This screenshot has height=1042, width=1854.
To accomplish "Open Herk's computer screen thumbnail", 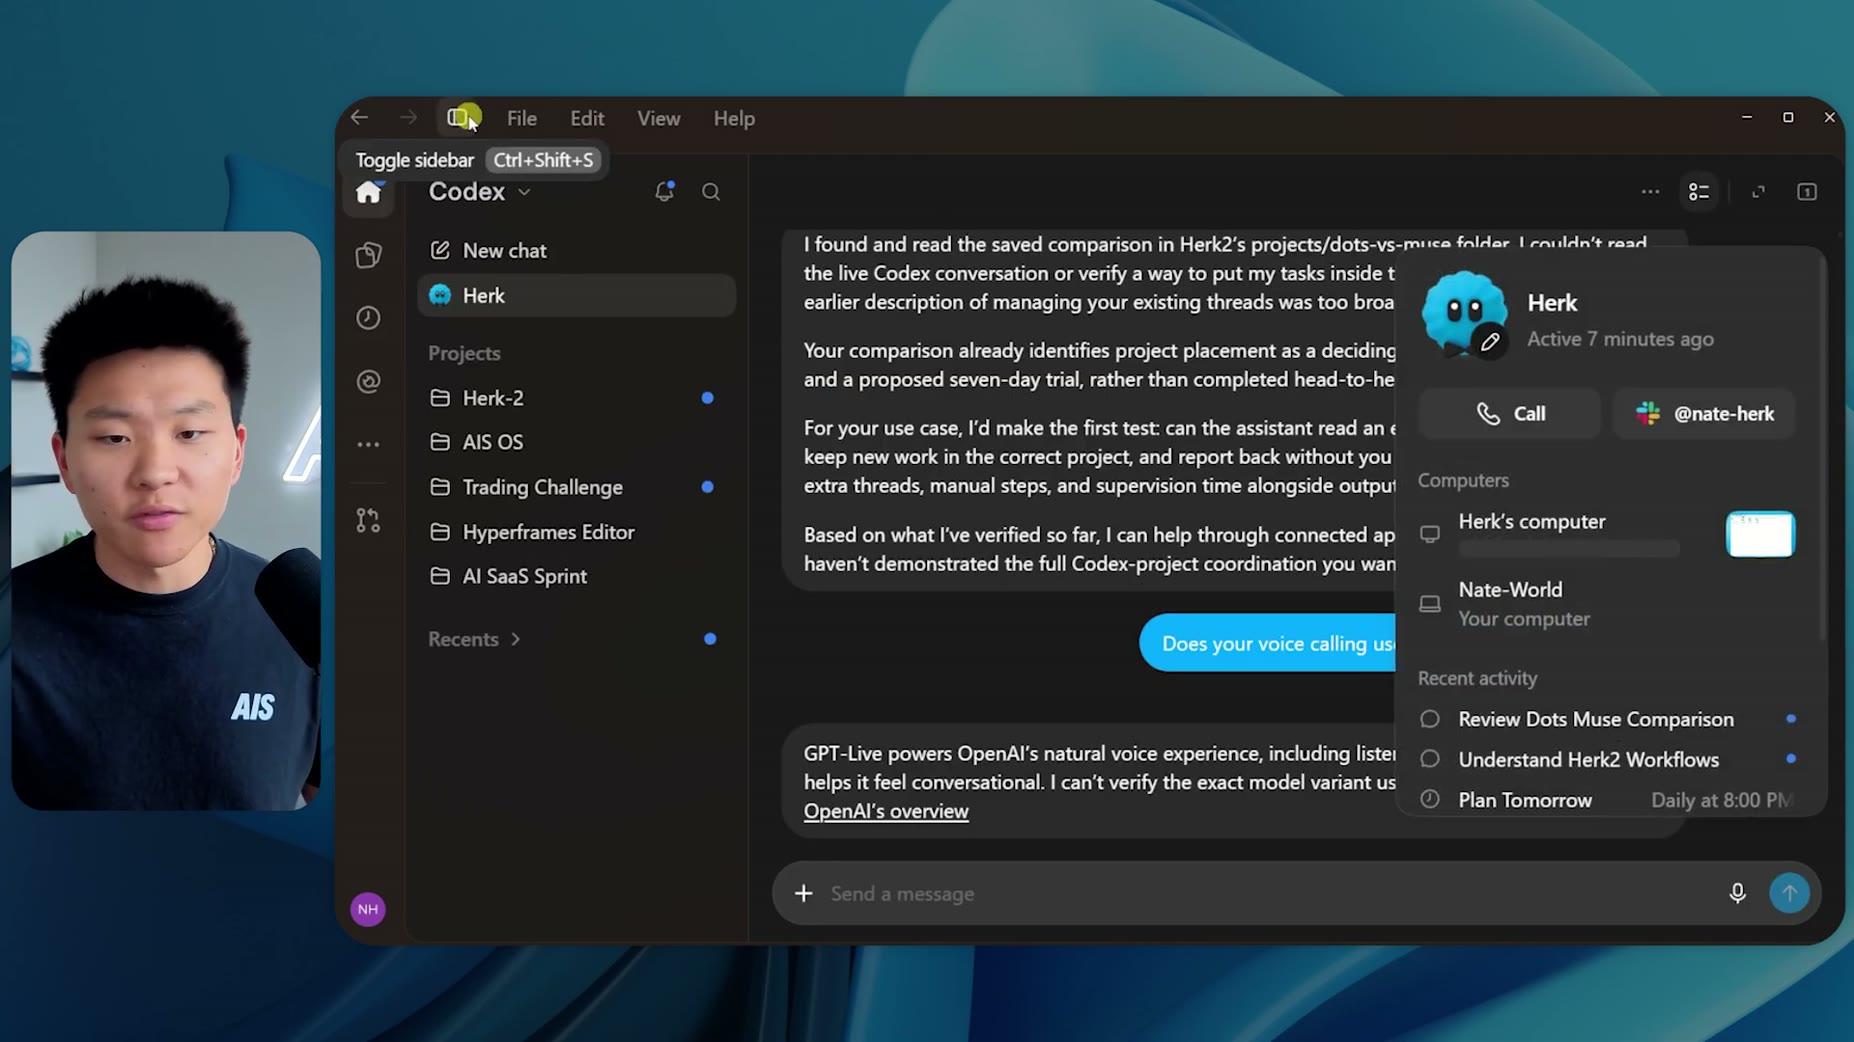I will tap(1760, 534).
